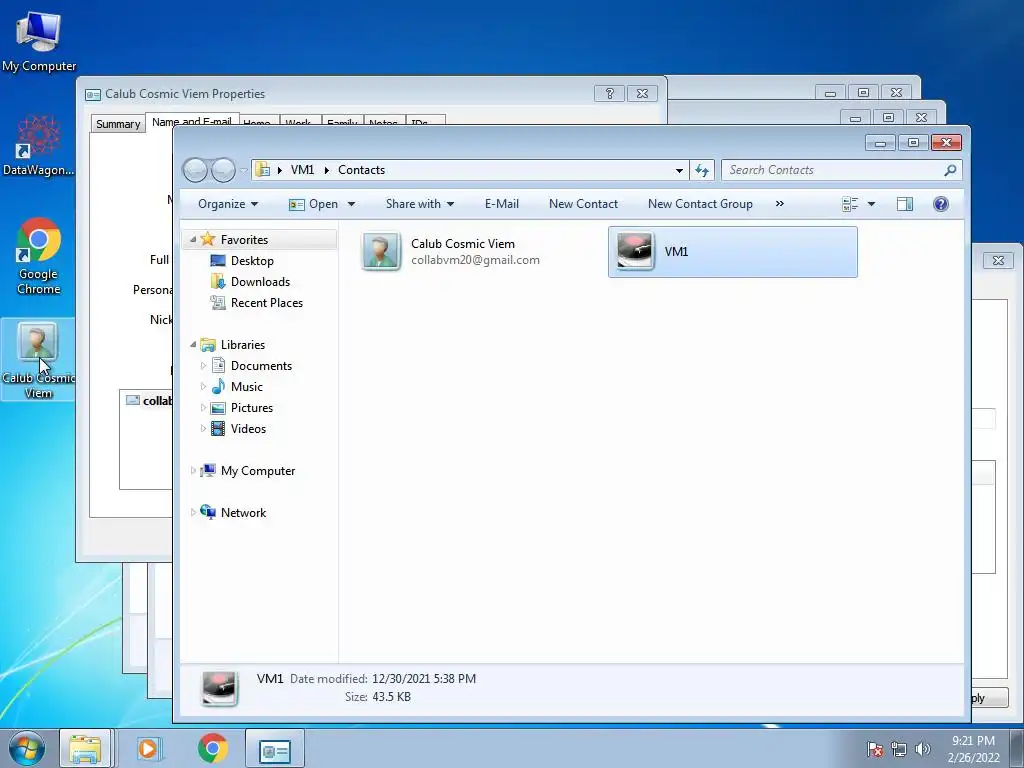Expand My Computer in navigation pane

pos(193,470)
